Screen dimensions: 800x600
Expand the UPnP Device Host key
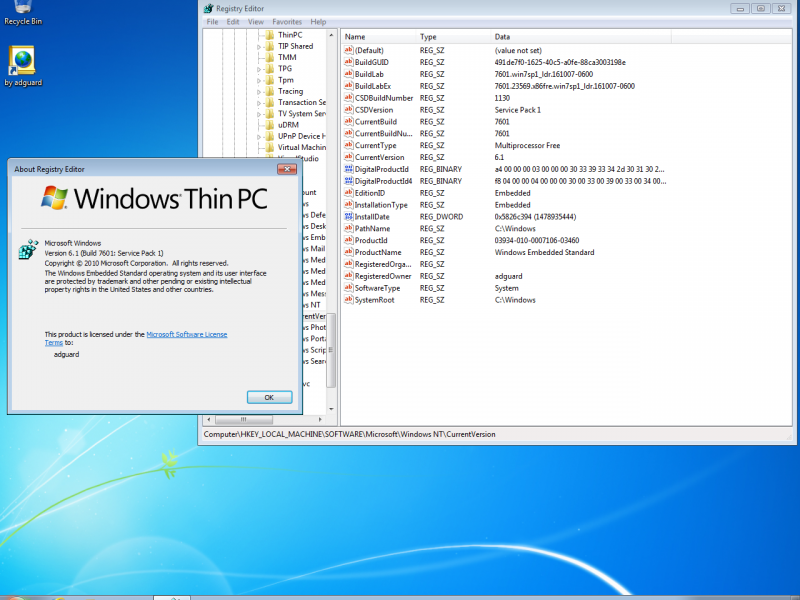click(x=259, y=136)
